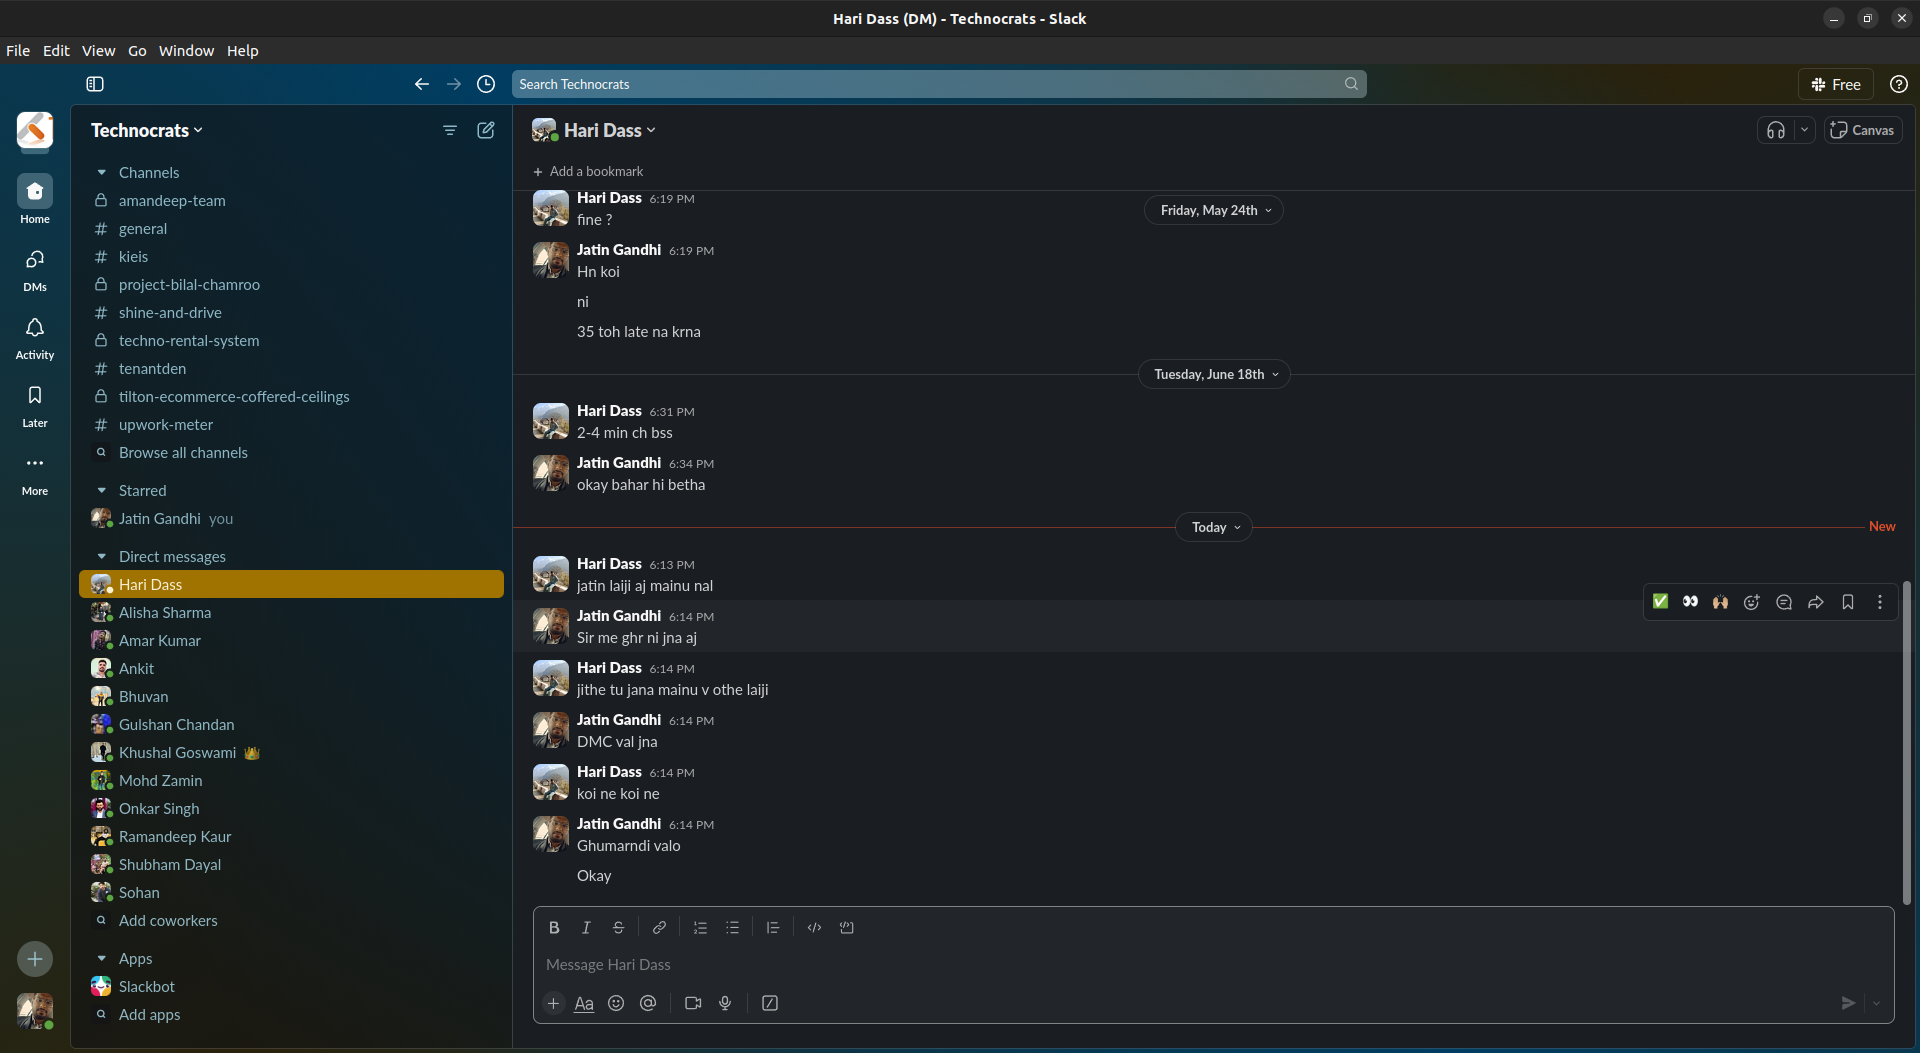Open the Help question mark icon

[x=1898, y=84]
